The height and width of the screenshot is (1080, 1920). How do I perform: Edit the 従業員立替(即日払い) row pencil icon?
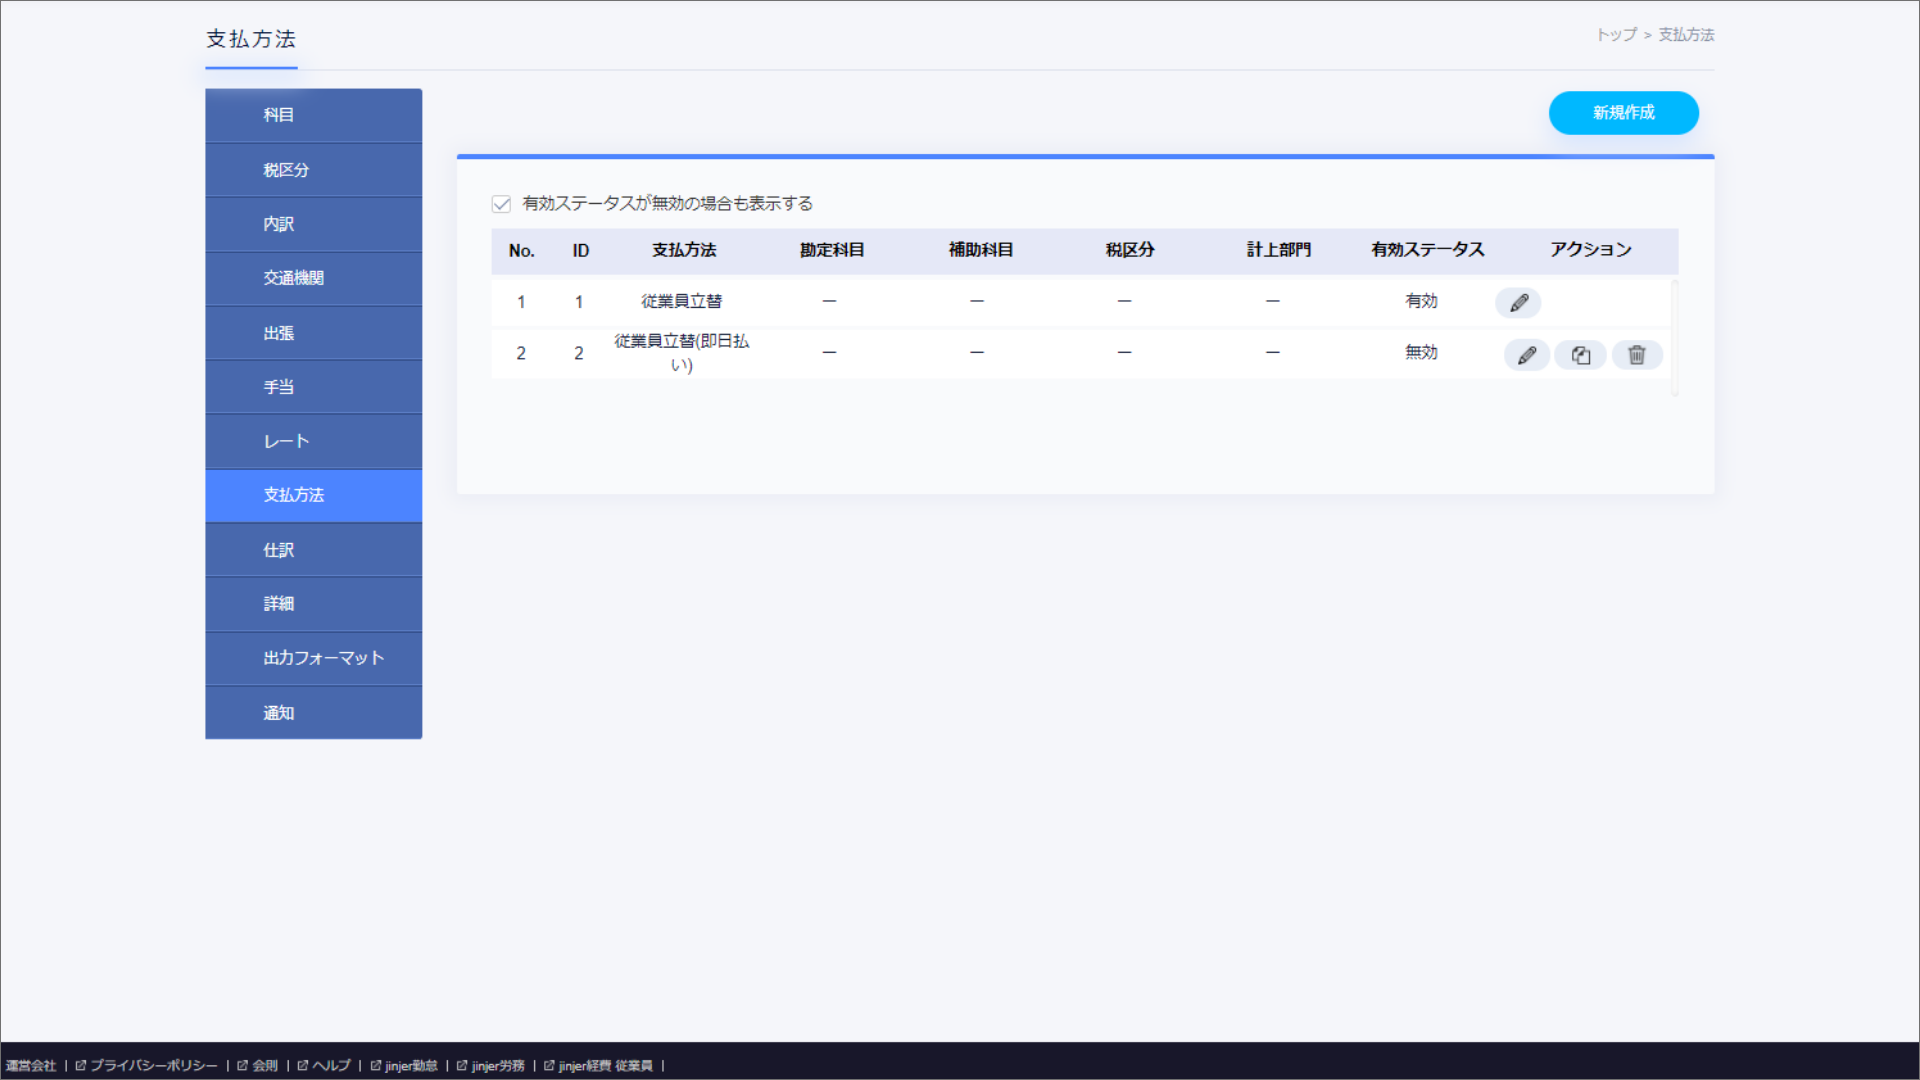pos(1526,355)
